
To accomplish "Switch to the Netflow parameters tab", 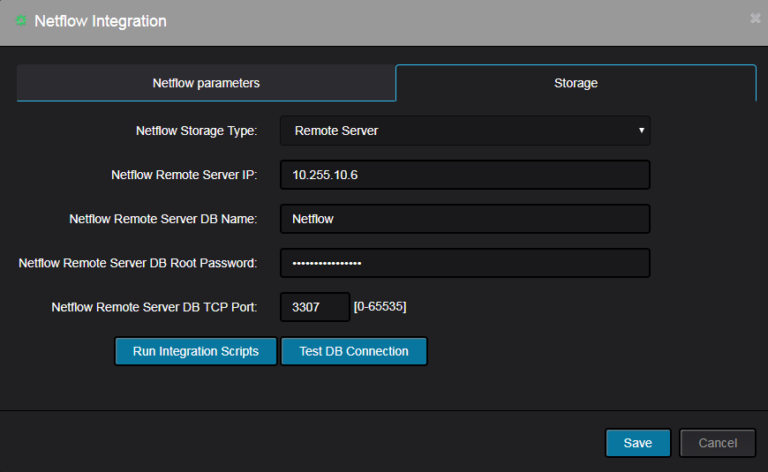I will pos(206,83).
